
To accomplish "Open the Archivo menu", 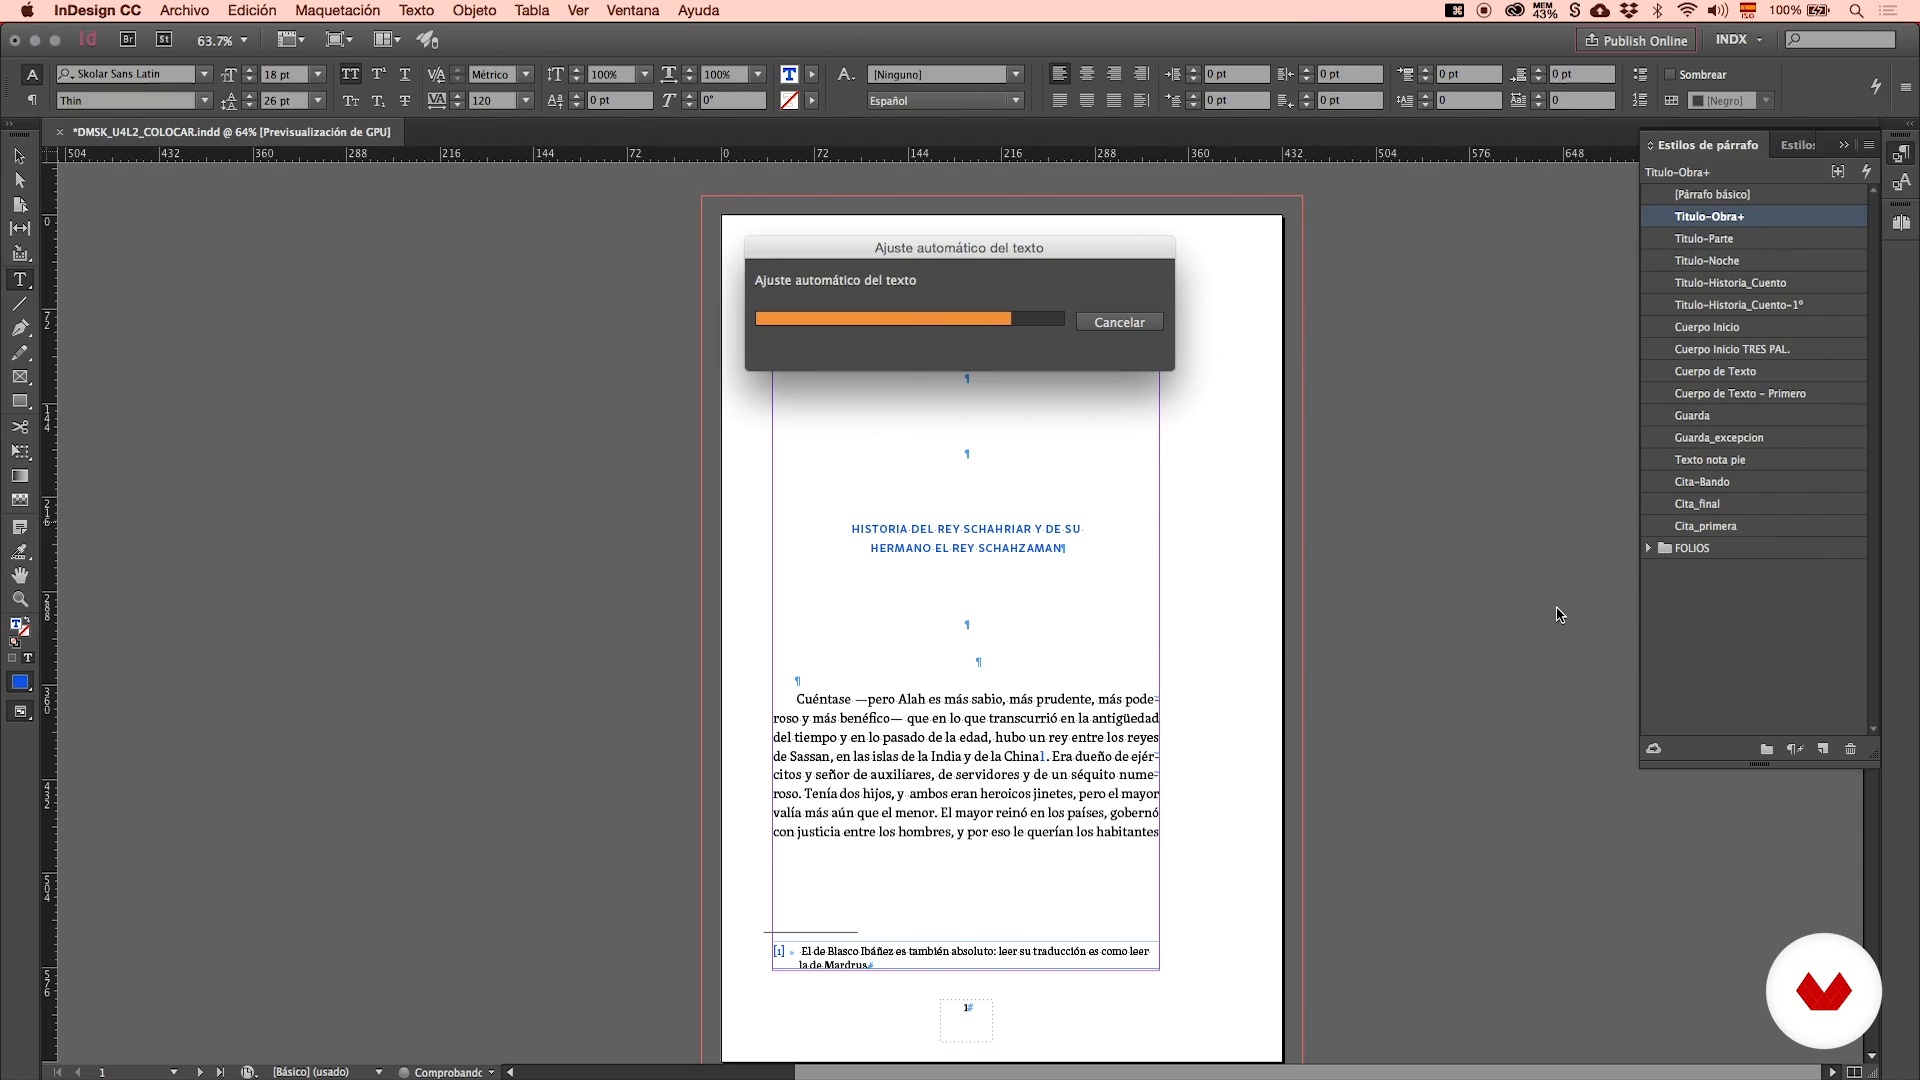I will (x=184, y=10).
